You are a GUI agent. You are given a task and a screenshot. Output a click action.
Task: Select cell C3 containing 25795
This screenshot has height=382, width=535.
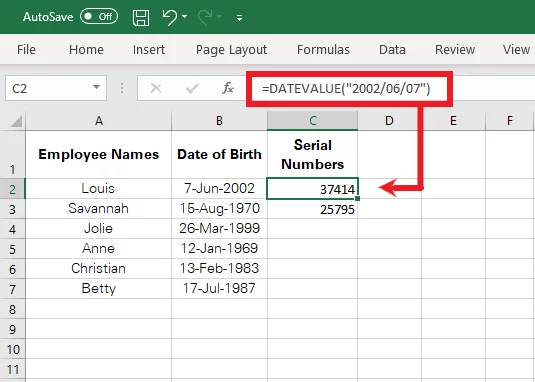click(x=313, y=209)
